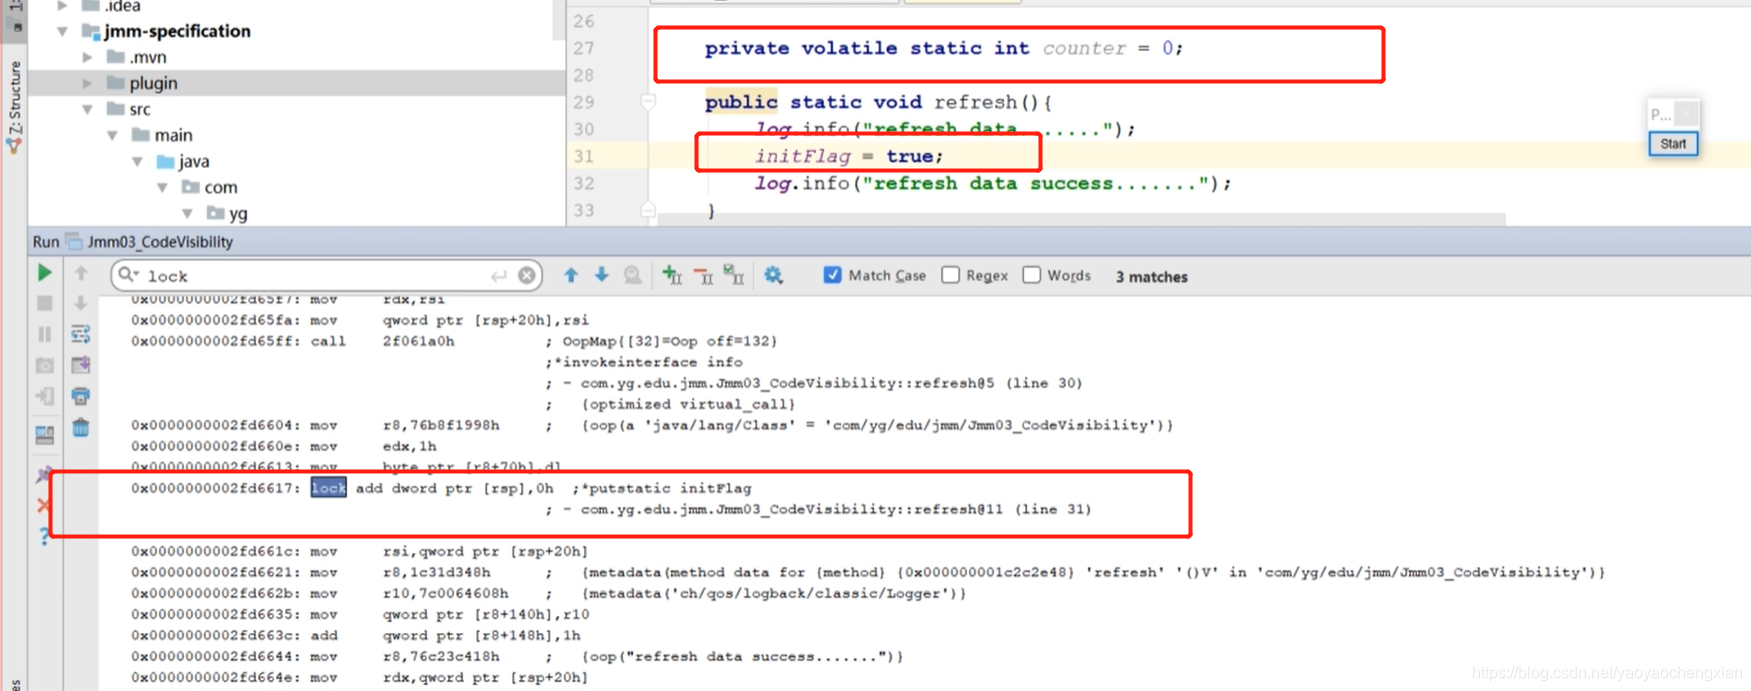Screen dimensions: 1751x691
Task: Select all occurrences icon in search bar
Action: [x=735, y=275]
